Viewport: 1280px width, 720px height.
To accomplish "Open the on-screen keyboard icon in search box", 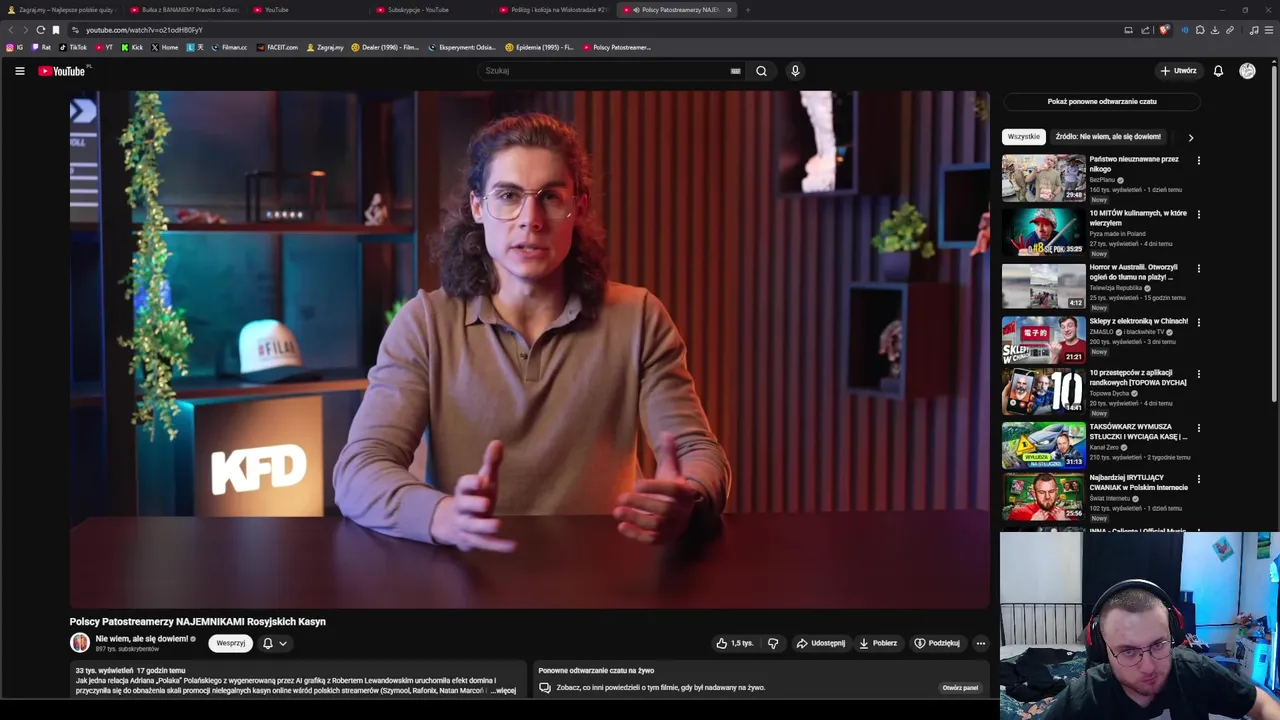I will pyautogui.click(x=735, y=71).
